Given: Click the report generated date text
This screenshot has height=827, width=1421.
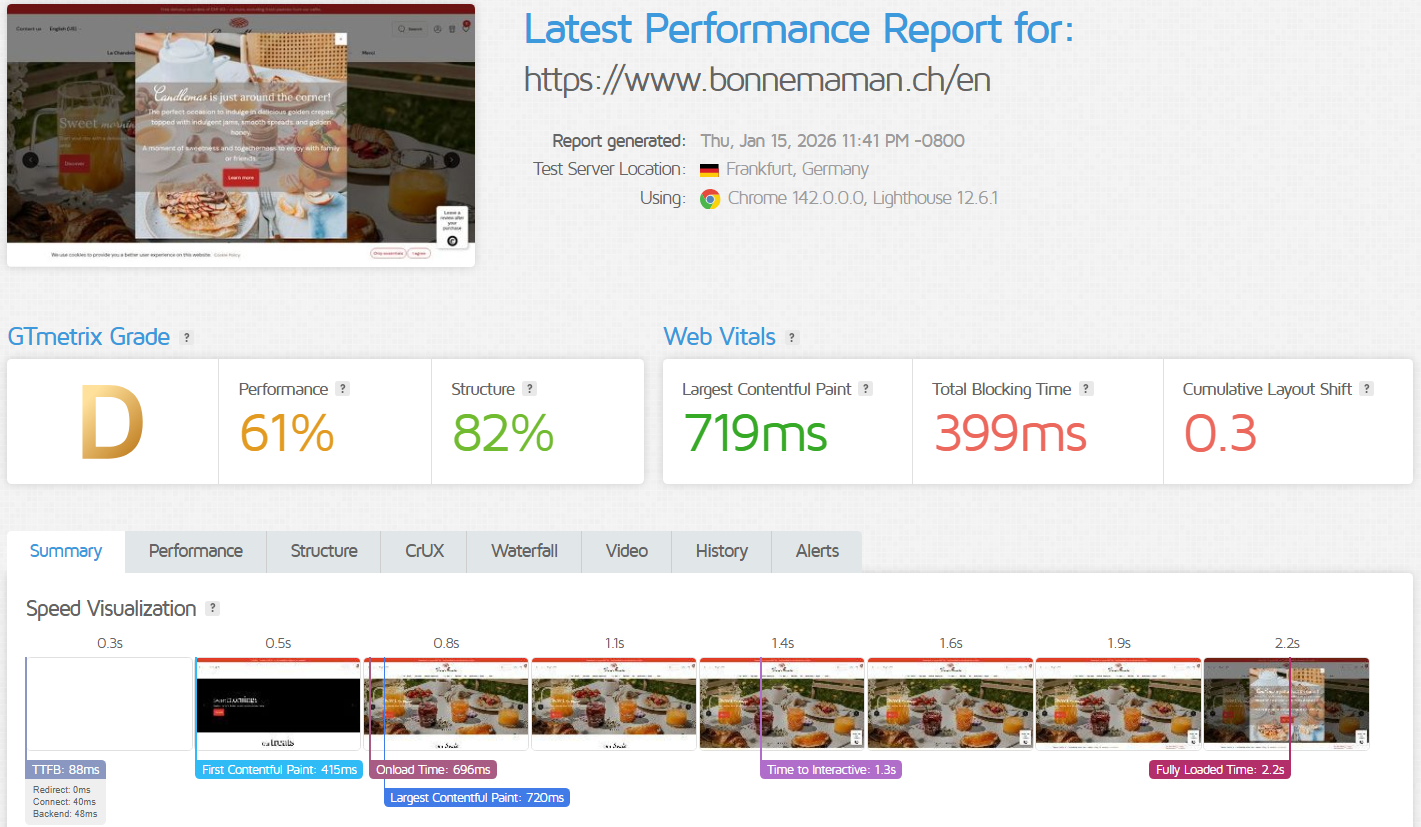Looking at the screenshot, I should point(832,141).
